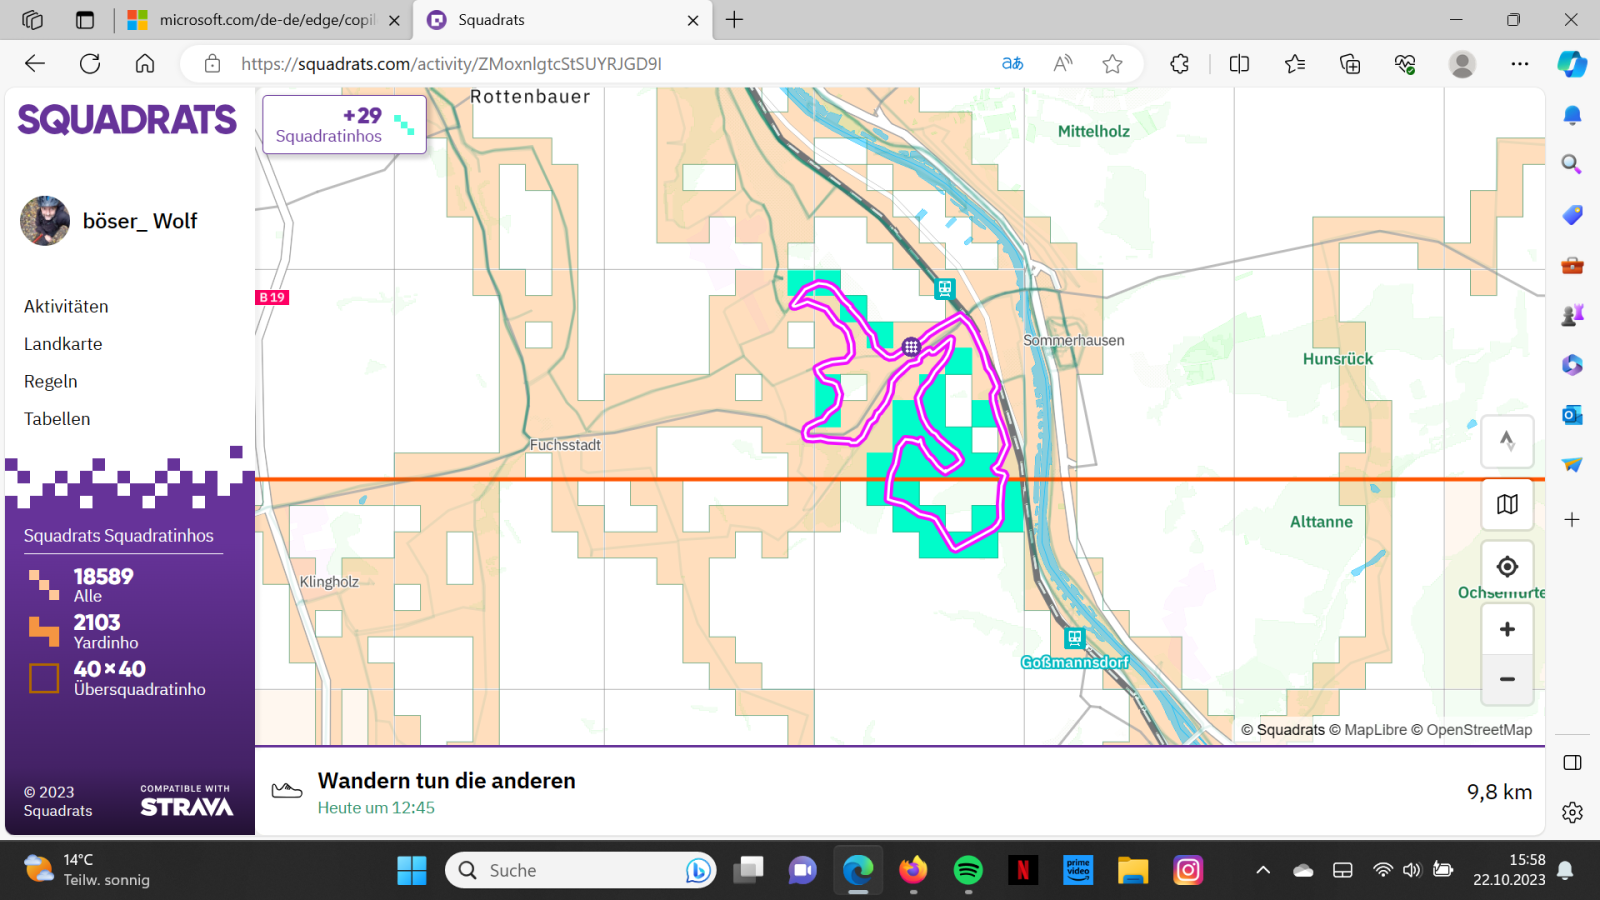1600x900 pixels.
Task: Open the Strava compatible logo link
Action: [186, 801]
